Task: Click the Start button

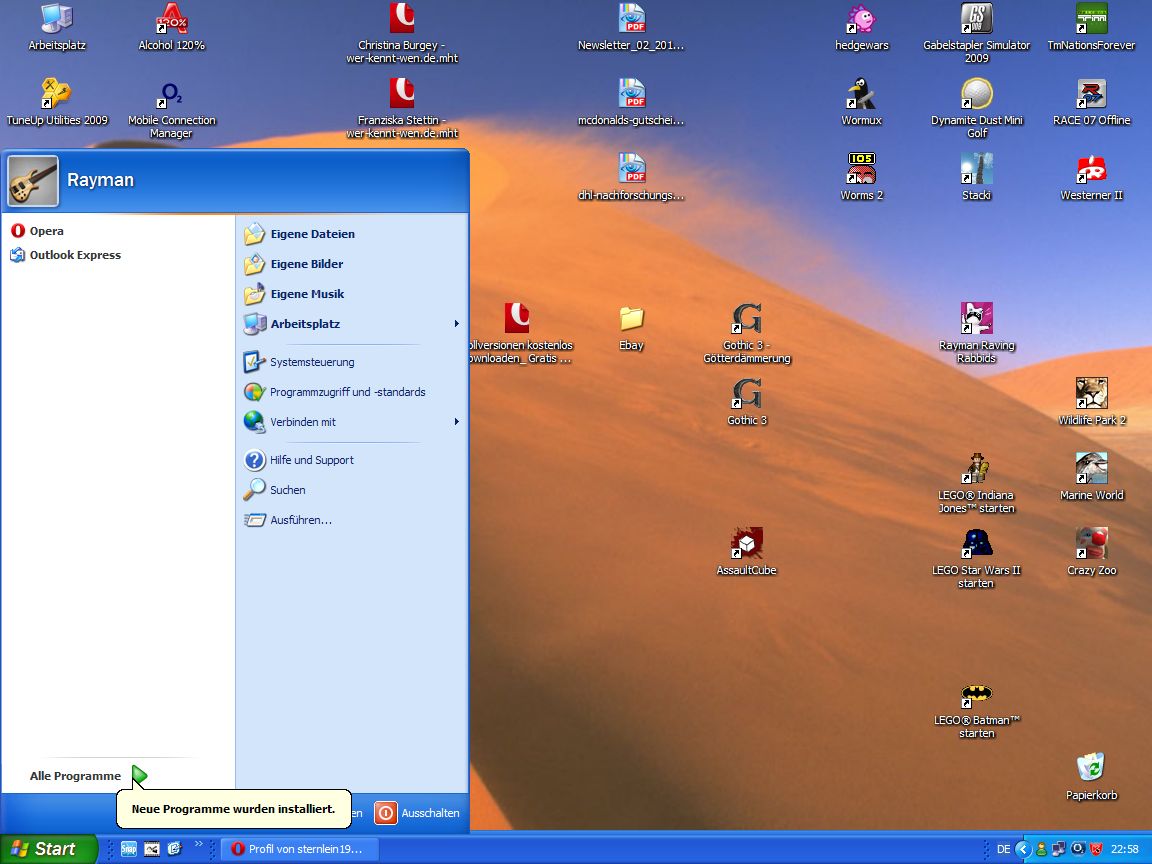Action: tap(48, 849)
